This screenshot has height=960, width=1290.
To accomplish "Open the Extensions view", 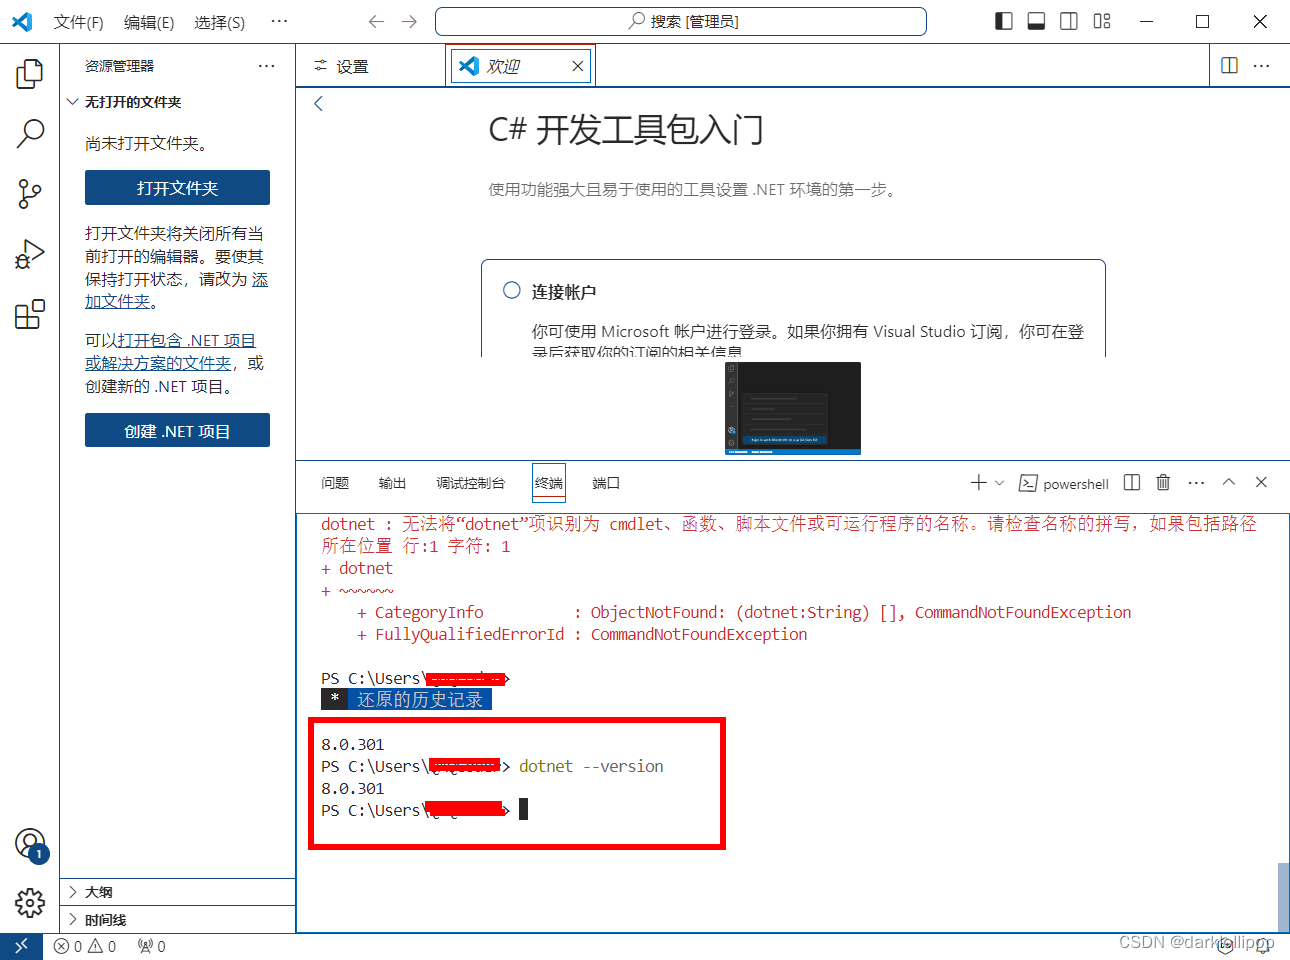I will 29,313.
